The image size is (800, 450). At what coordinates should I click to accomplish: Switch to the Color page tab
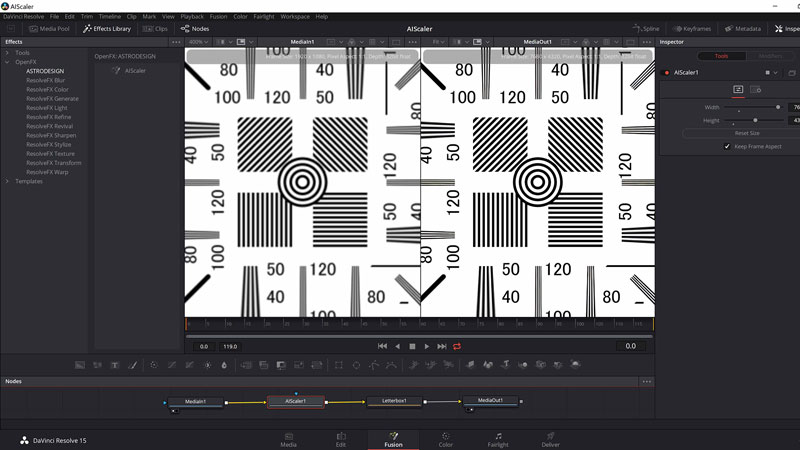445,438
